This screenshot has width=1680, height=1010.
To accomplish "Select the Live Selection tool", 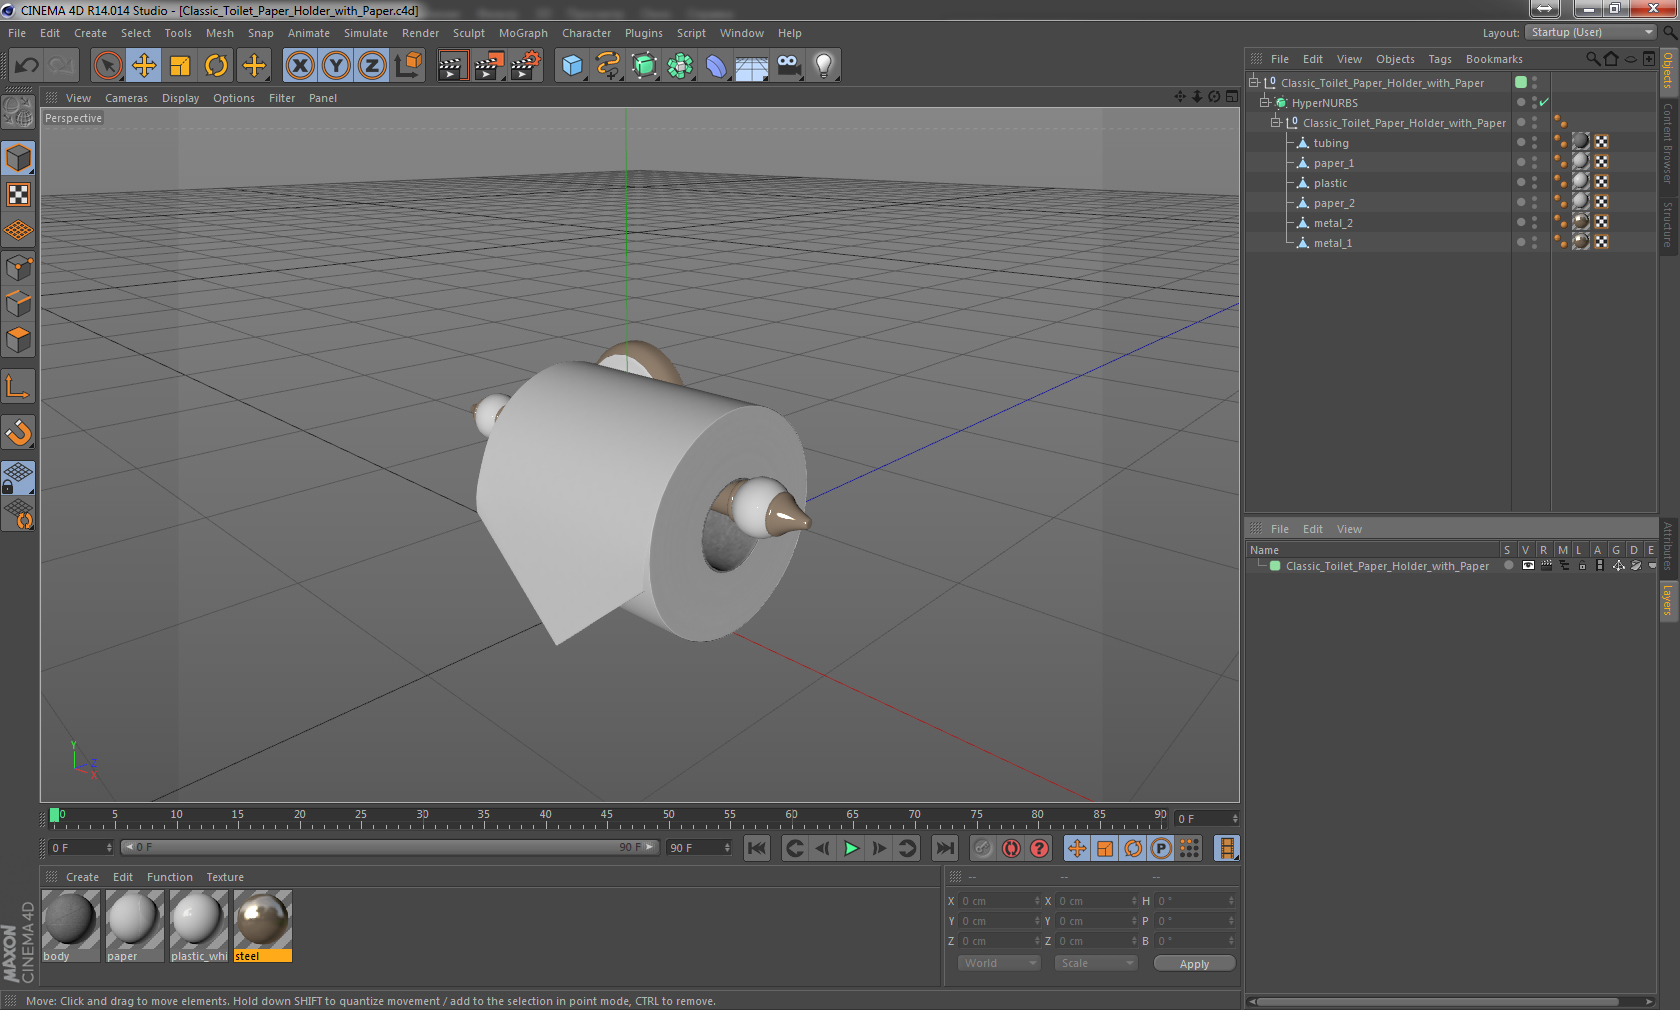I will [x=108, y=66].
